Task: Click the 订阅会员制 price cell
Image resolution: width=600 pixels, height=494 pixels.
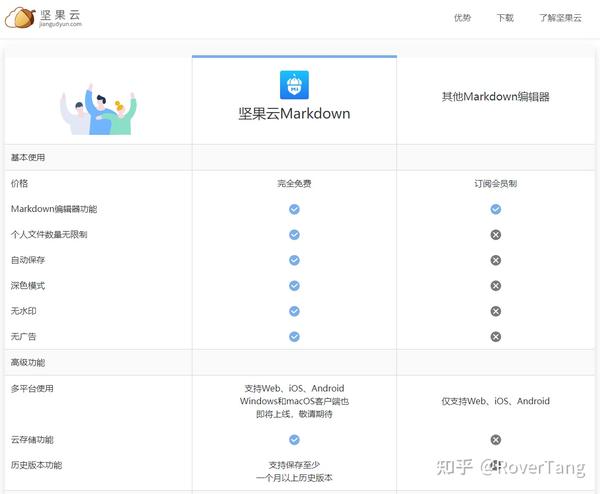Action: (x=496, y=184)
